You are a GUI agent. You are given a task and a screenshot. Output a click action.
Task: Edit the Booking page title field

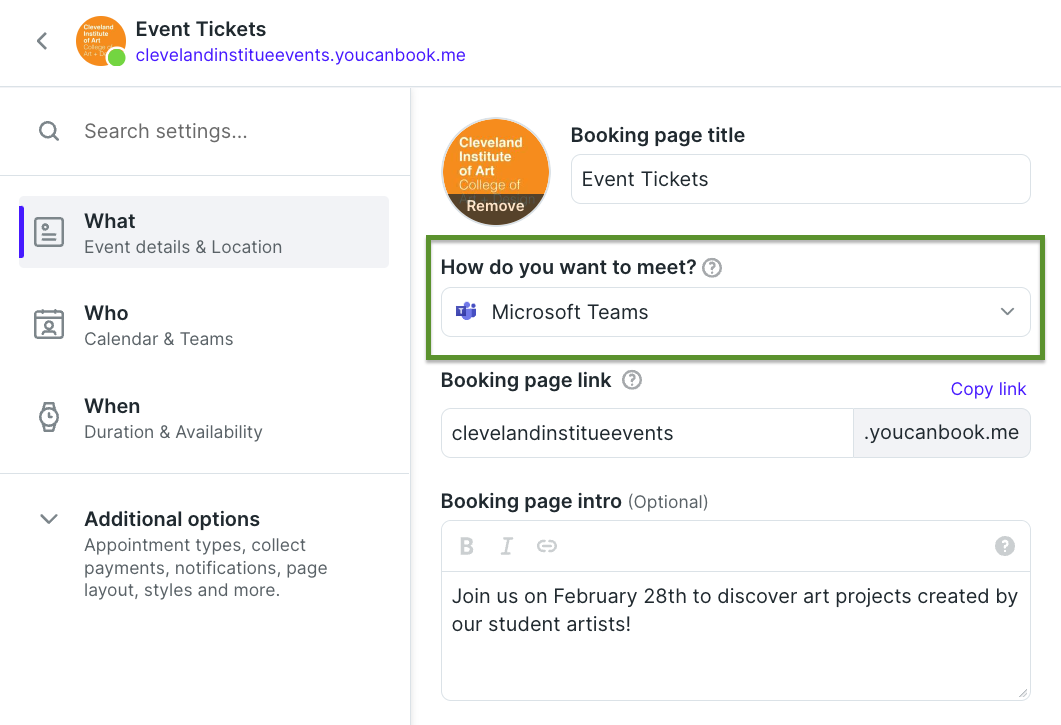800,179
